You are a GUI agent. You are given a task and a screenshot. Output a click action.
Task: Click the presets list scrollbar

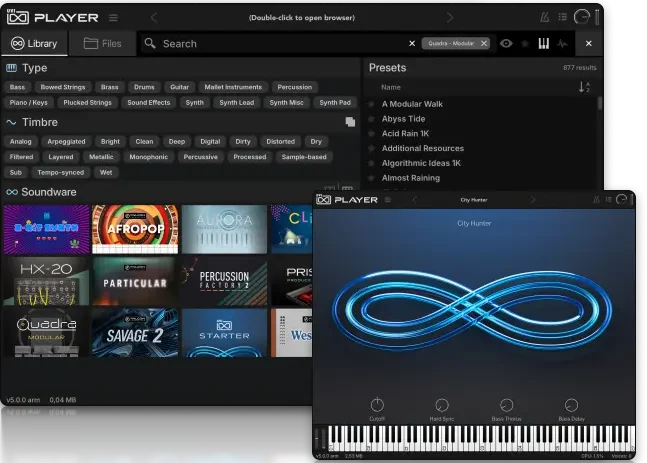pyautogui.click(x=600, y=103)
